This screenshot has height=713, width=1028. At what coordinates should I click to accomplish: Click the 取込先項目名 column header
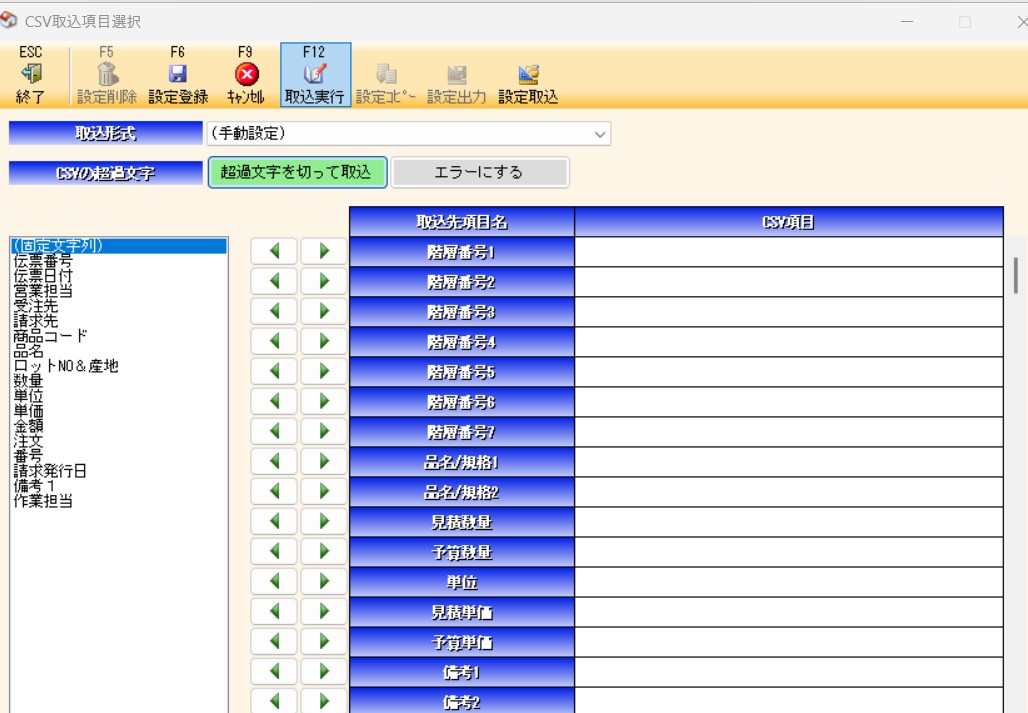point(461,222)
